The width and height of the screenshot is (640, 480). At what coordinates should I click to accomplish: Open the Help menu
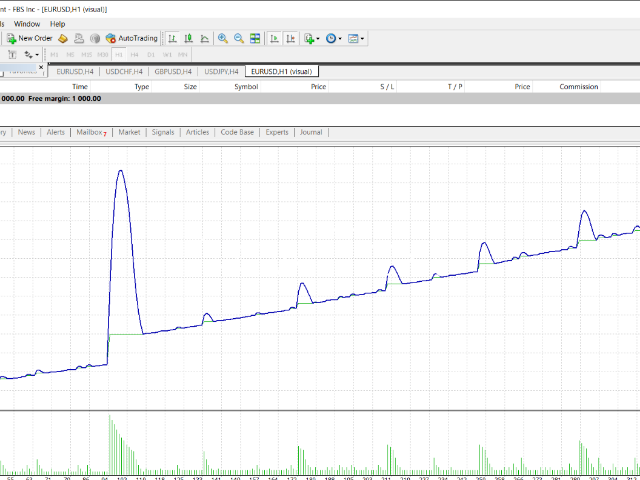(58, 24)
